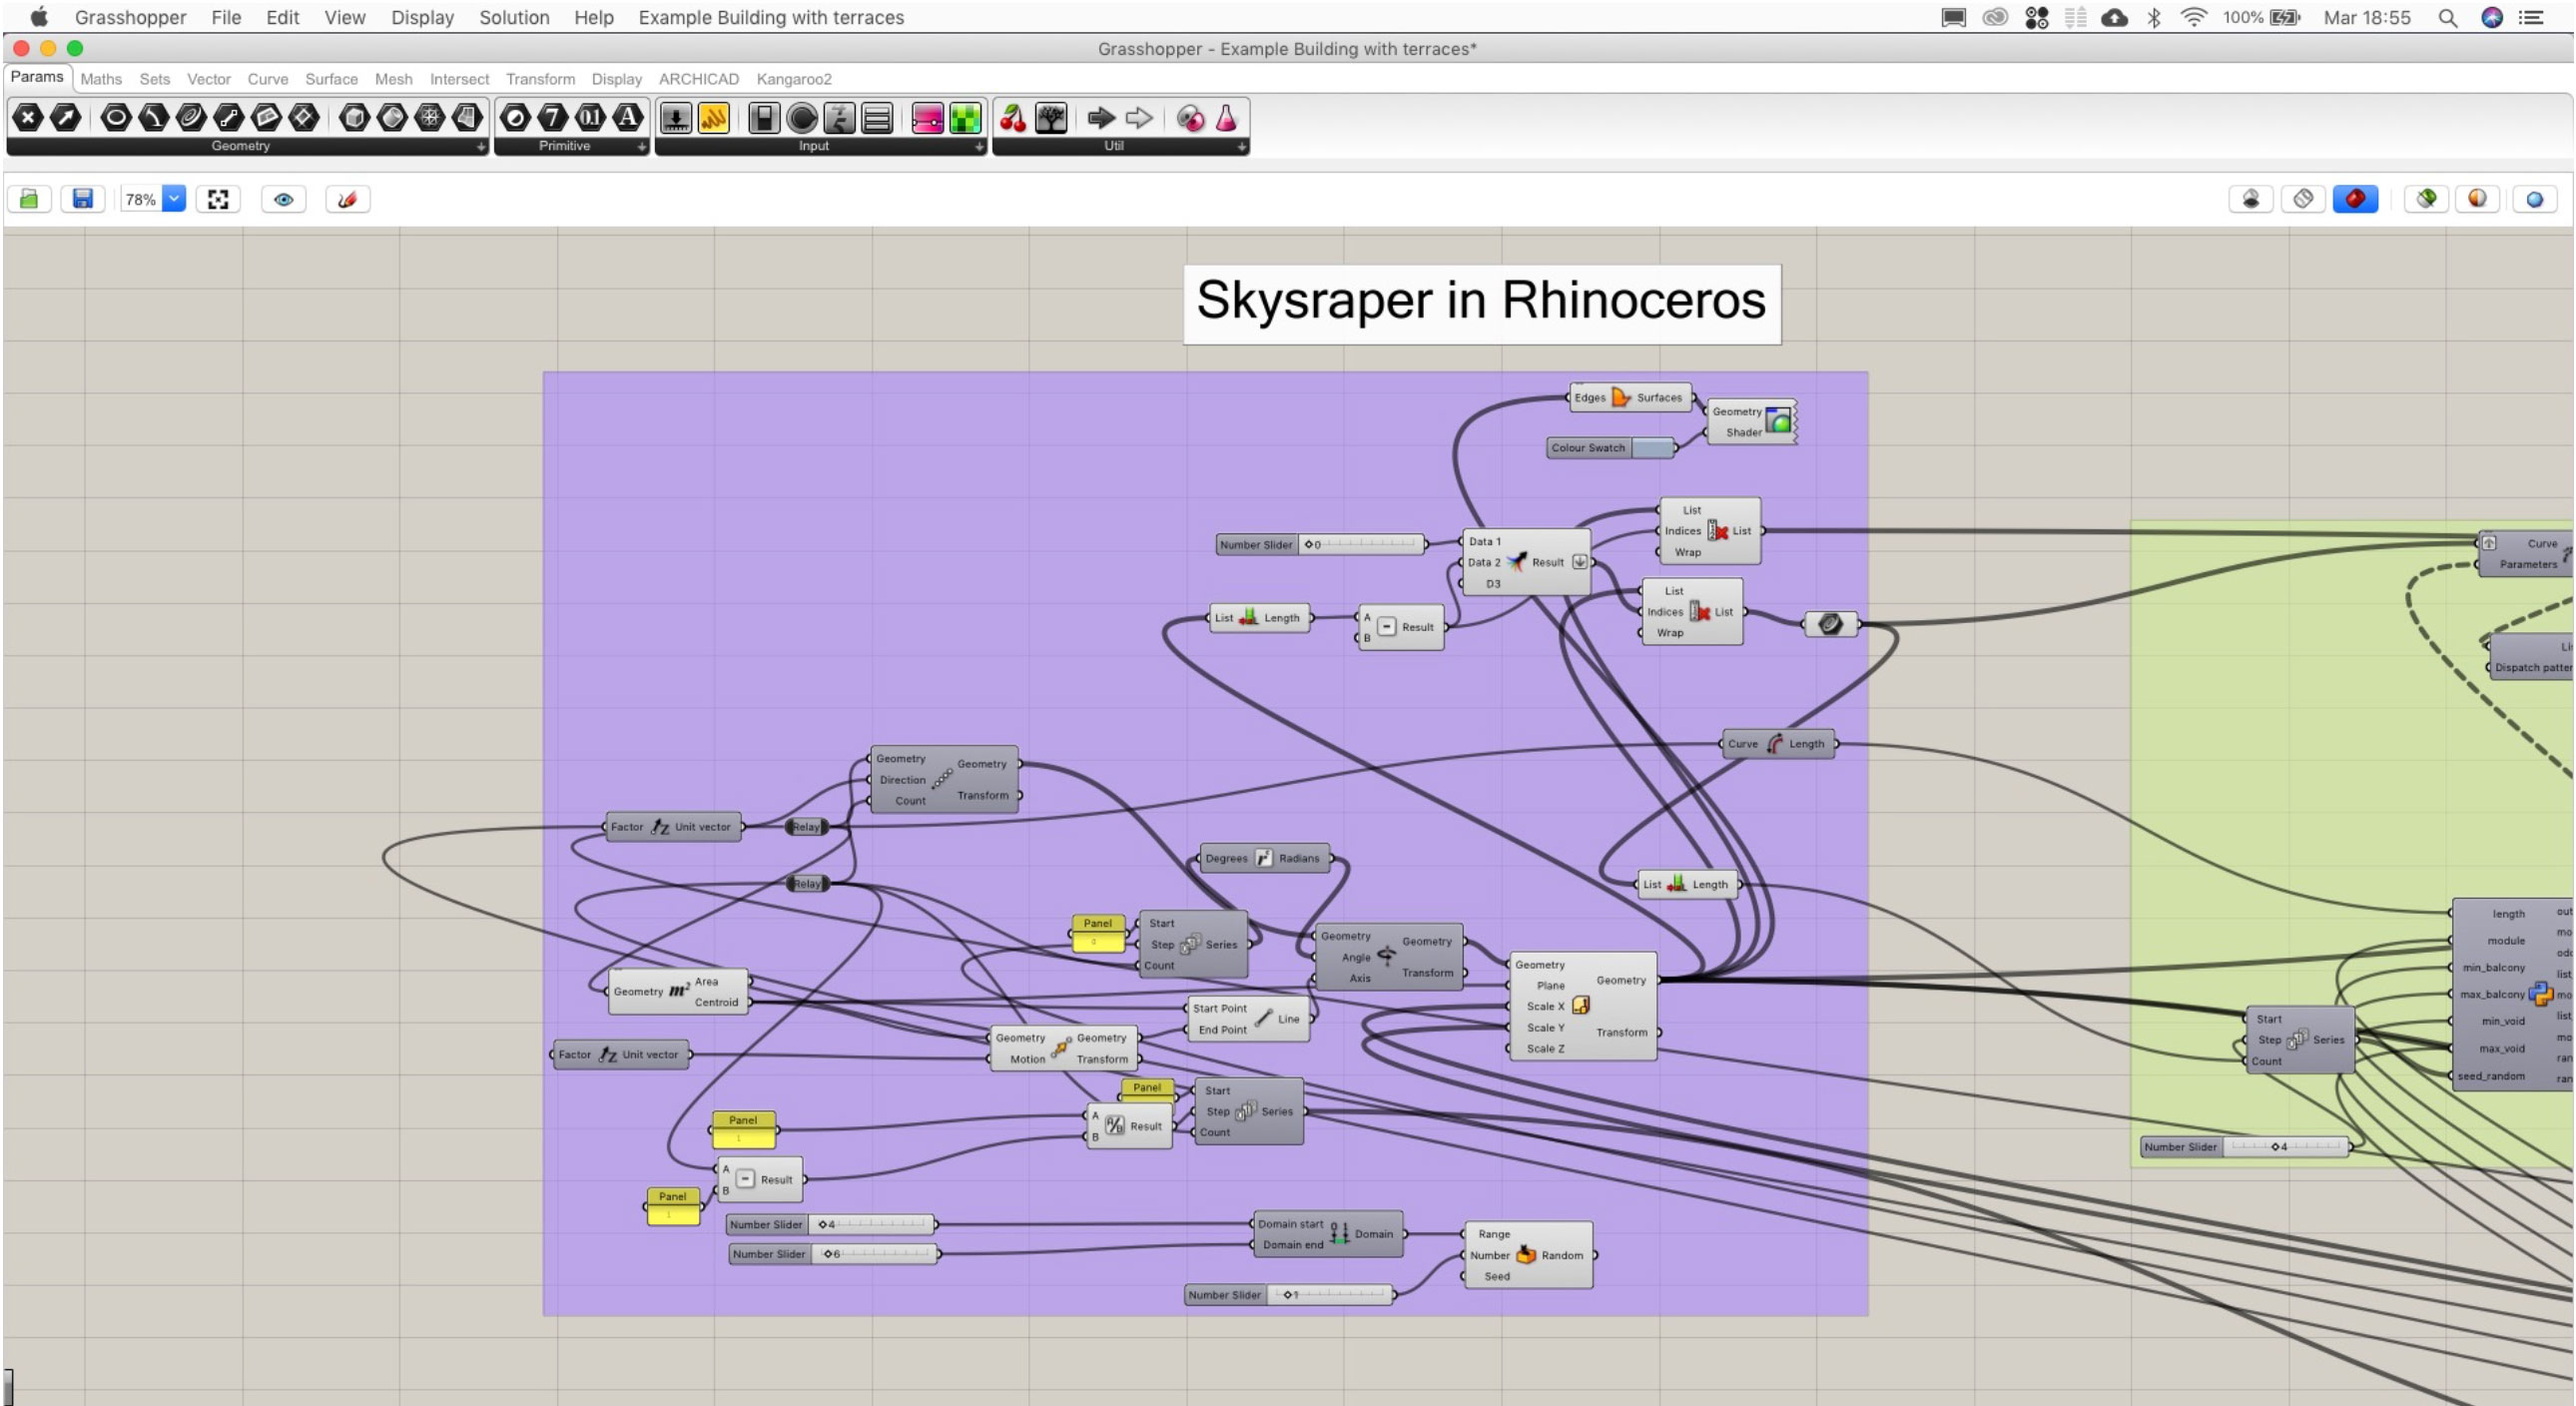Open the sketch markup tool
This screenshot has width=2576, height=1406.
click(347, 199)
